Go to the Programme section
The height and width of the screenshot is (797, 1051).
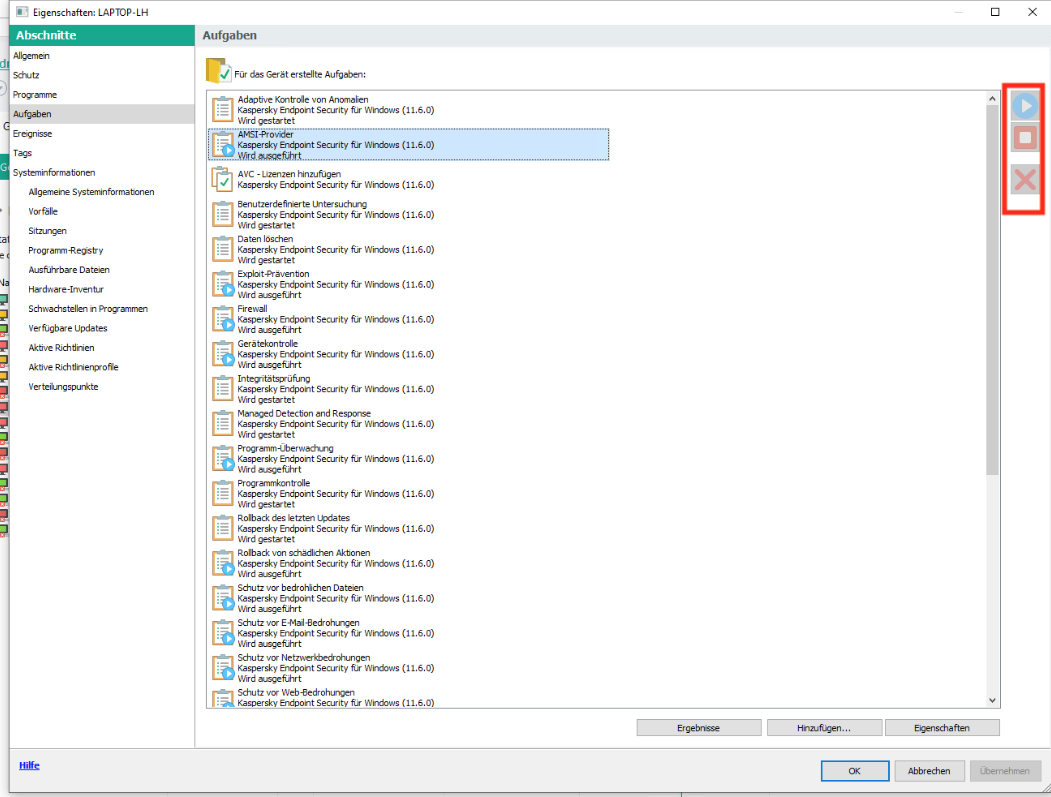click(35, 95)
